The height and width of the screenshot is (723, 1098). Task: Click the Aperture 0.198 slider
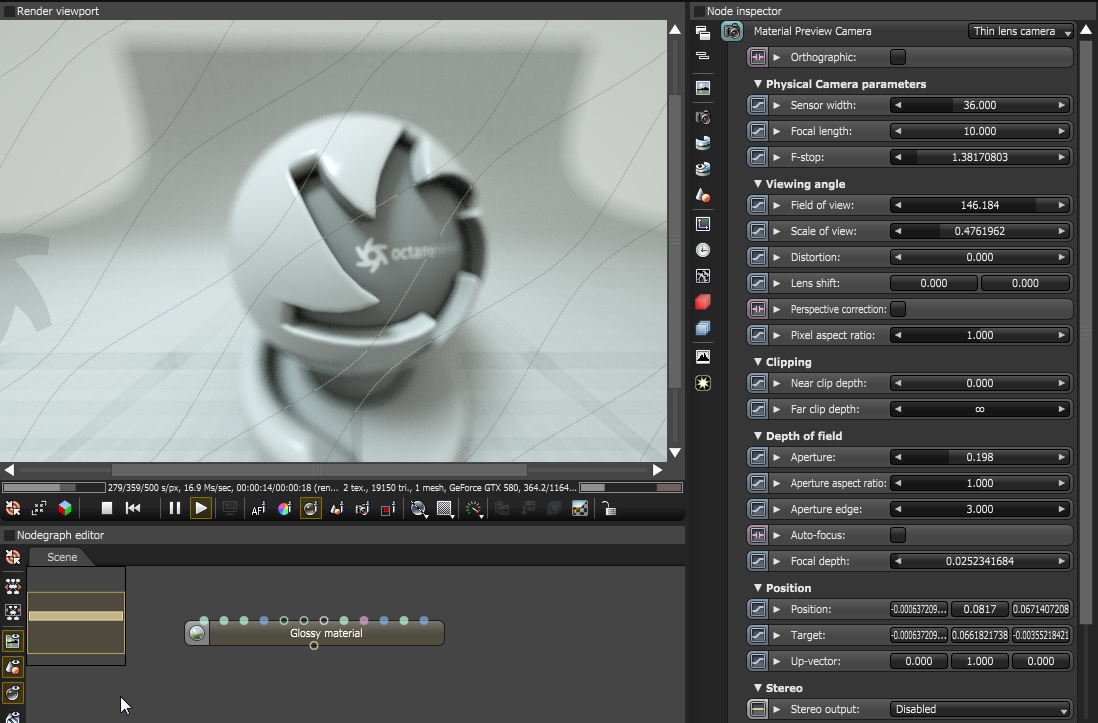[980, 457]
